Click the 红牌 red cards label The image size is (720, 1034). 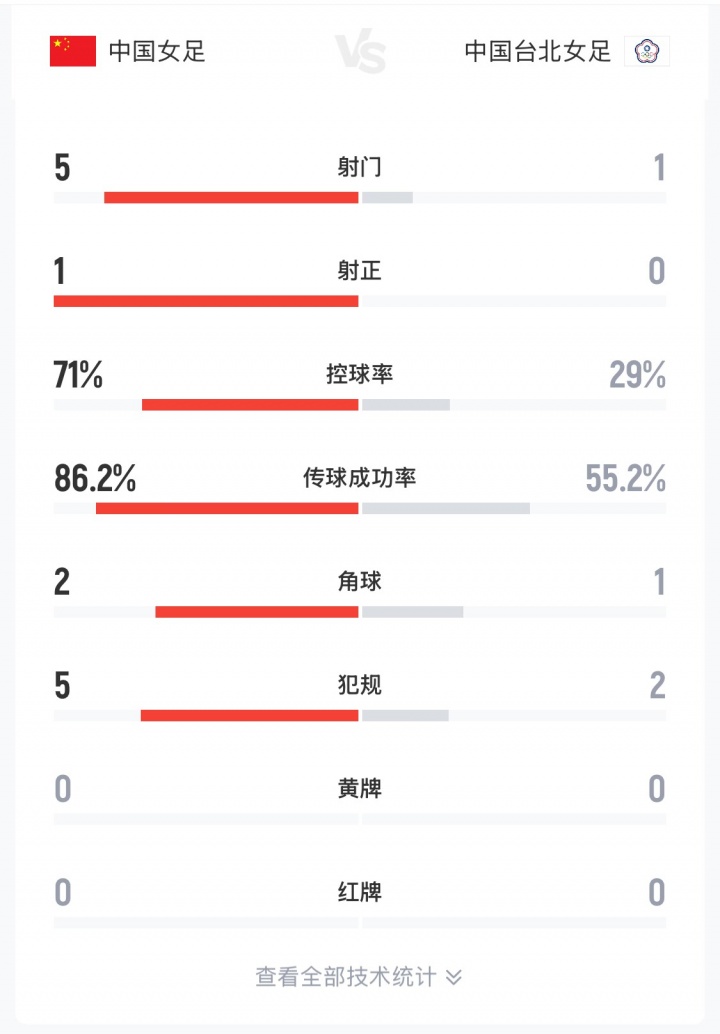[x=360, y=892]
